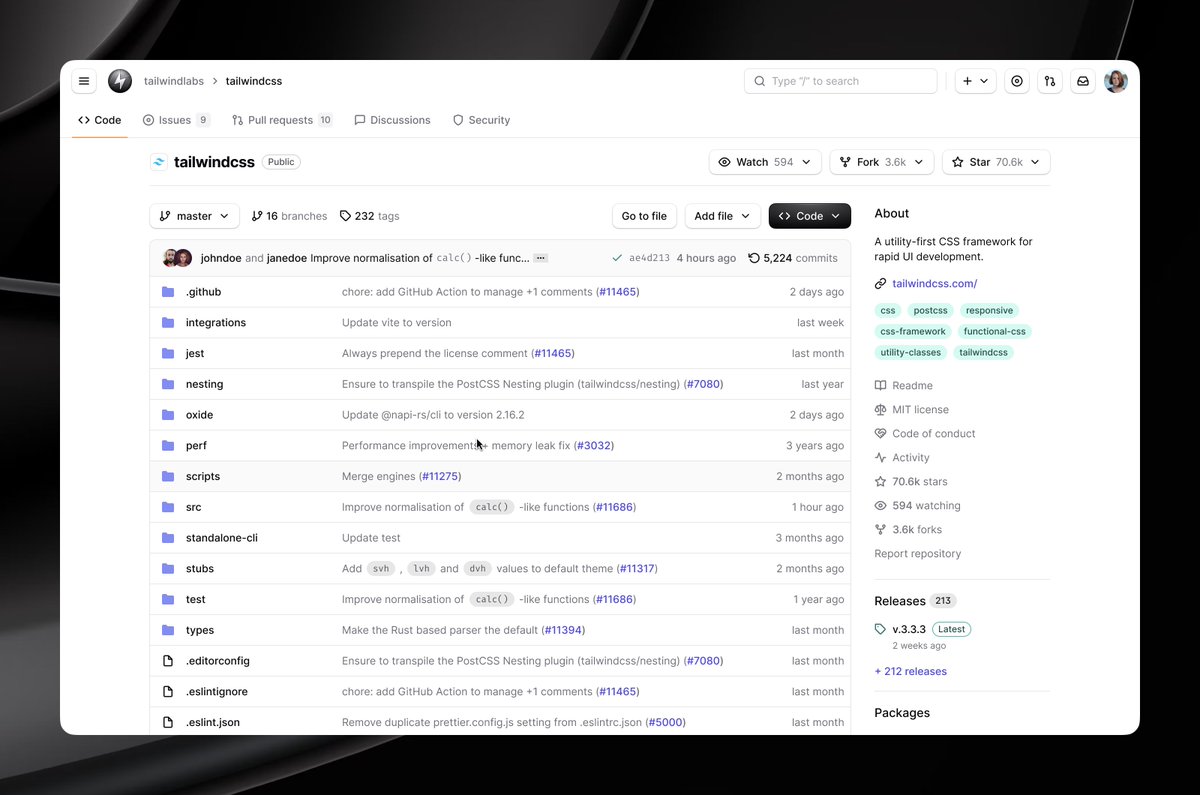The height and width of the screenshot is (795, 1200).
Task: Open commit hash ae4d213
Action: click(649, 258)
